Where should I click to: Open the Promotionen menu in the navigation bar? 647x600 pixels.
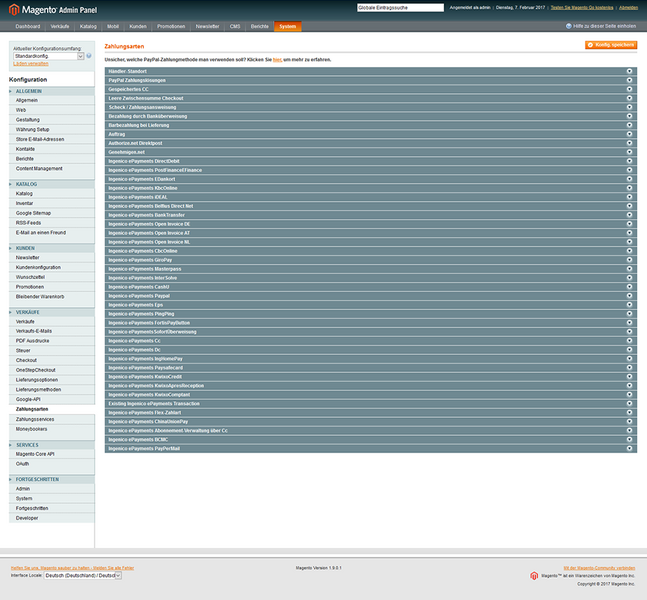[x=171, y=26]
